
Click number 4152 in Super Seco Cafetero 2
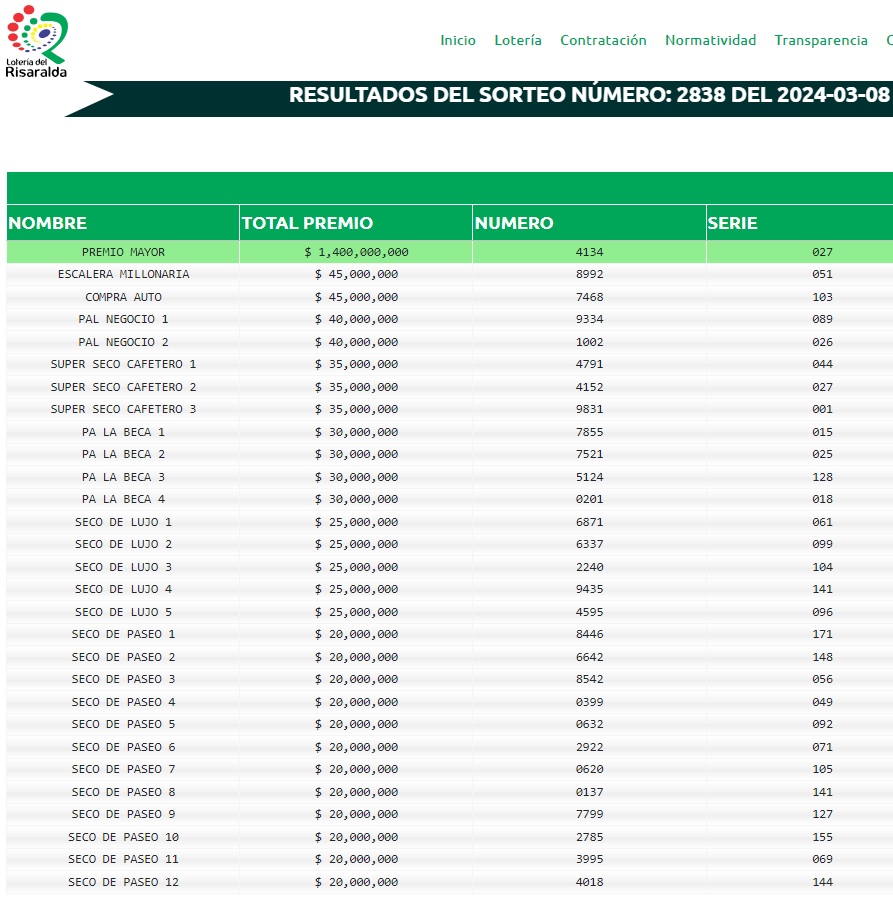pos(590,387)
